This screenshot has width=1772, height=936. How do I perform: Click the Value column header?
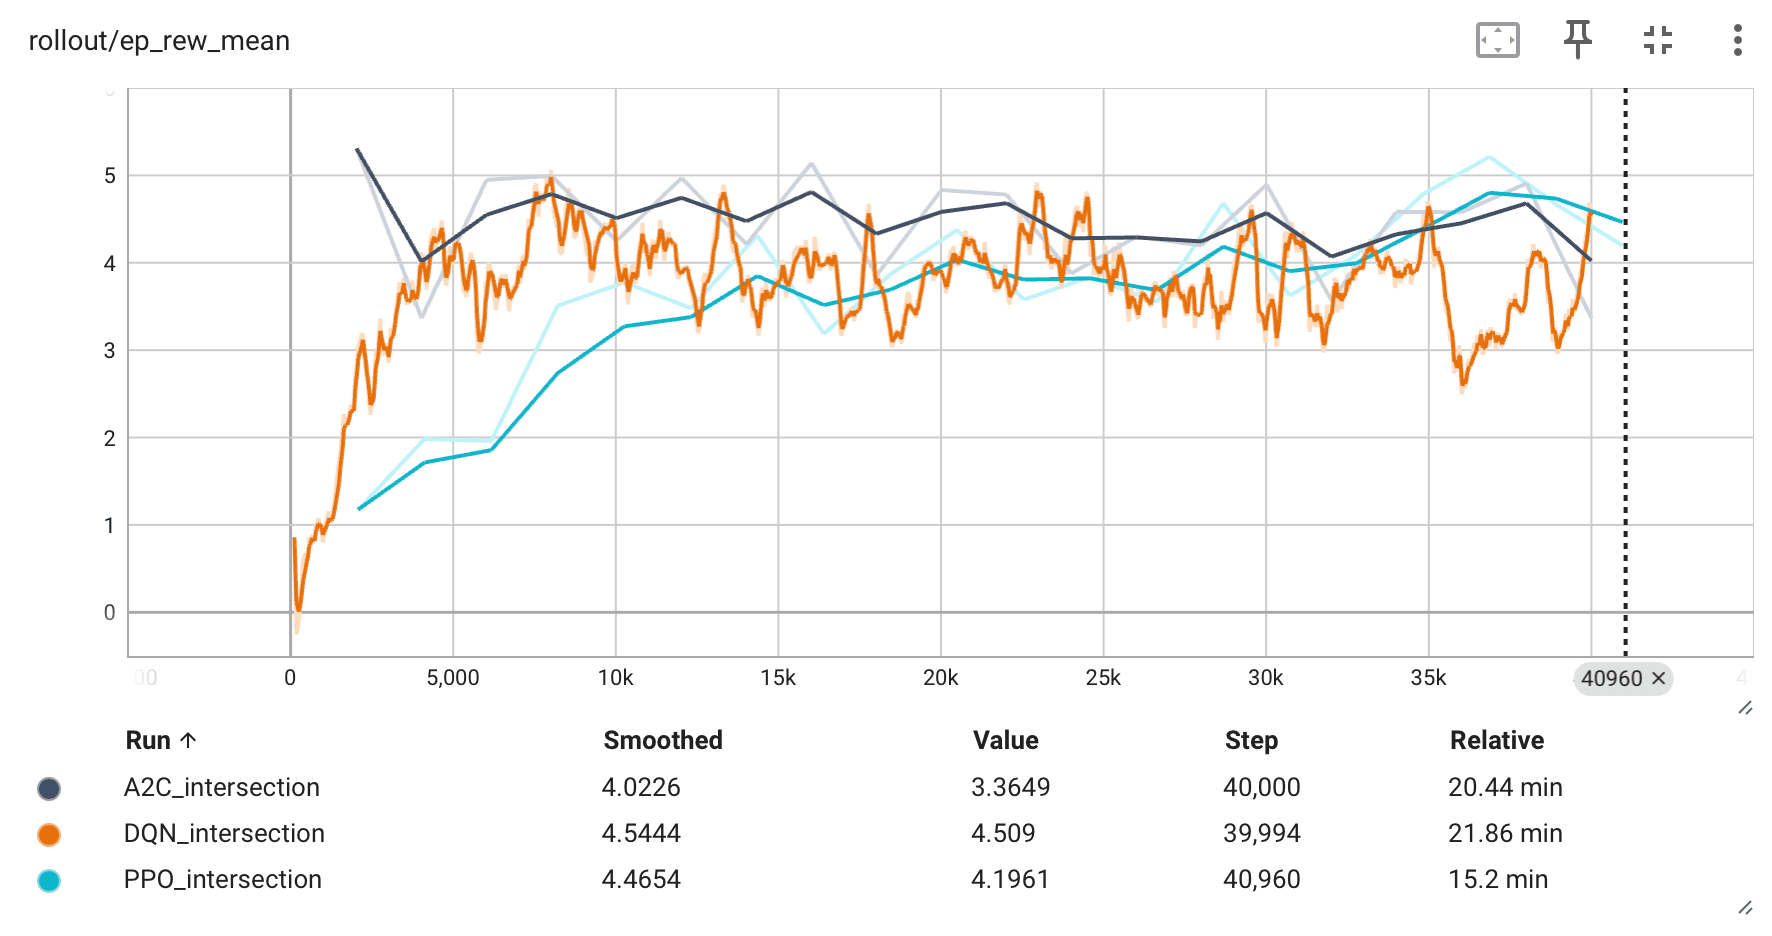(1005, 740)
